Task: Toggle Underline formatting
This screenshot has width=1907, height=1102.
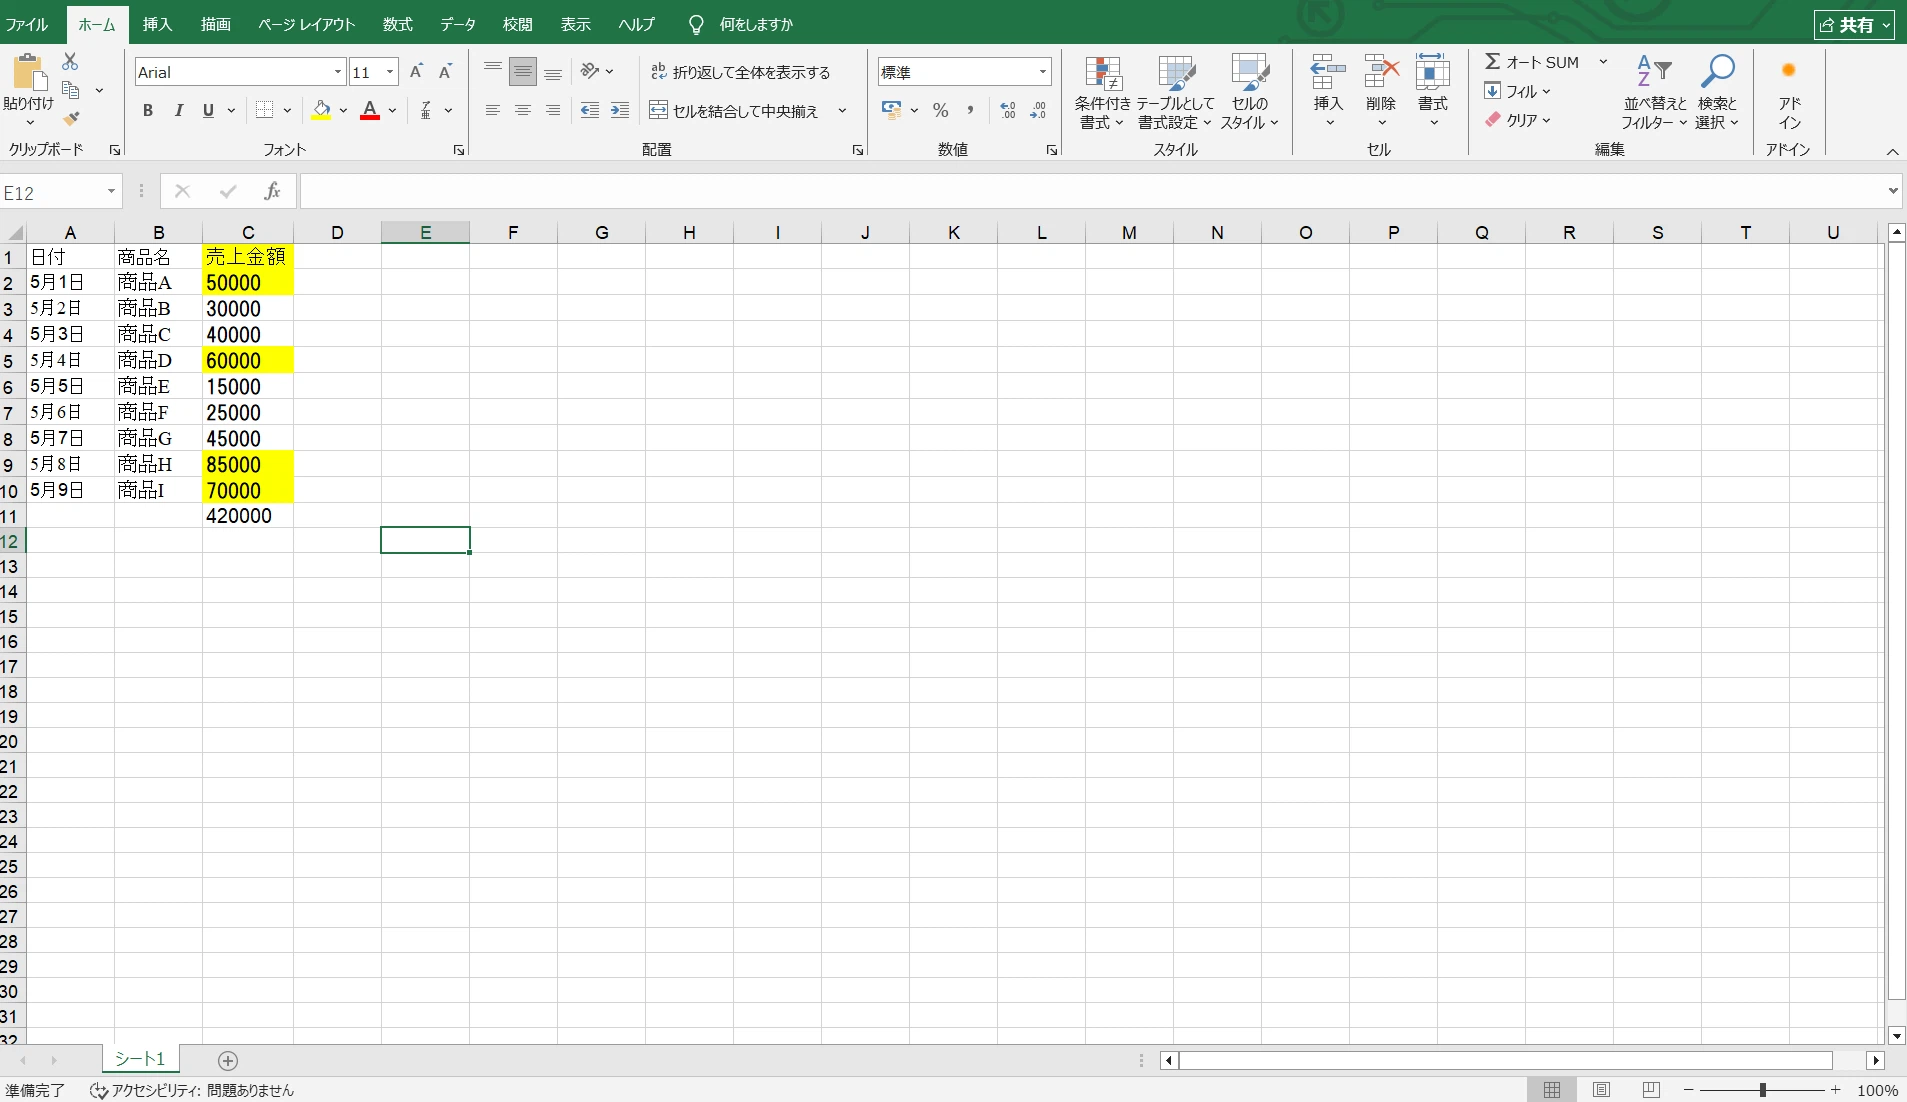Action: pyautogui.click(x=208, y=110)
